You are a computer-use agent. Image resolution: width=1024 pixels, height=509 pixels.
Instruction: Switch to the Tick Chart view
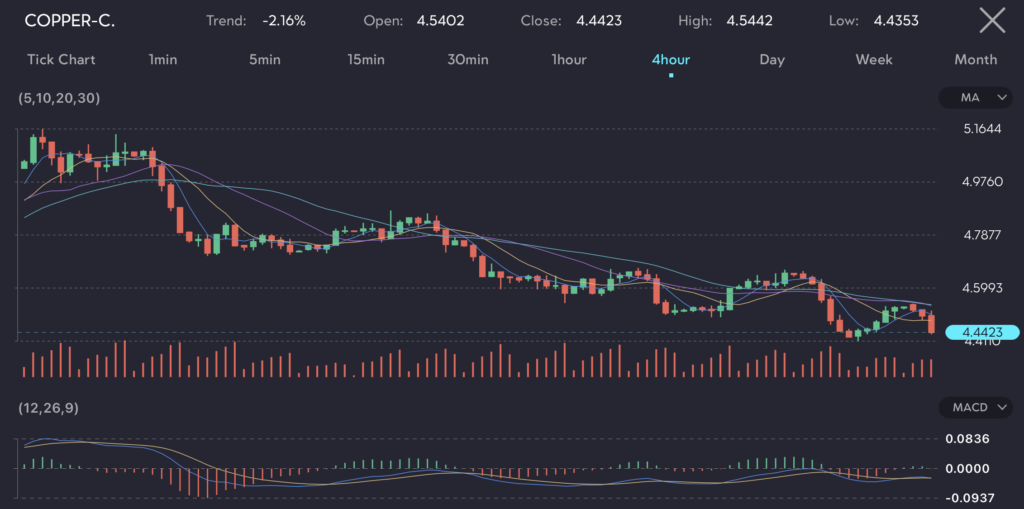tap(61, 59)
